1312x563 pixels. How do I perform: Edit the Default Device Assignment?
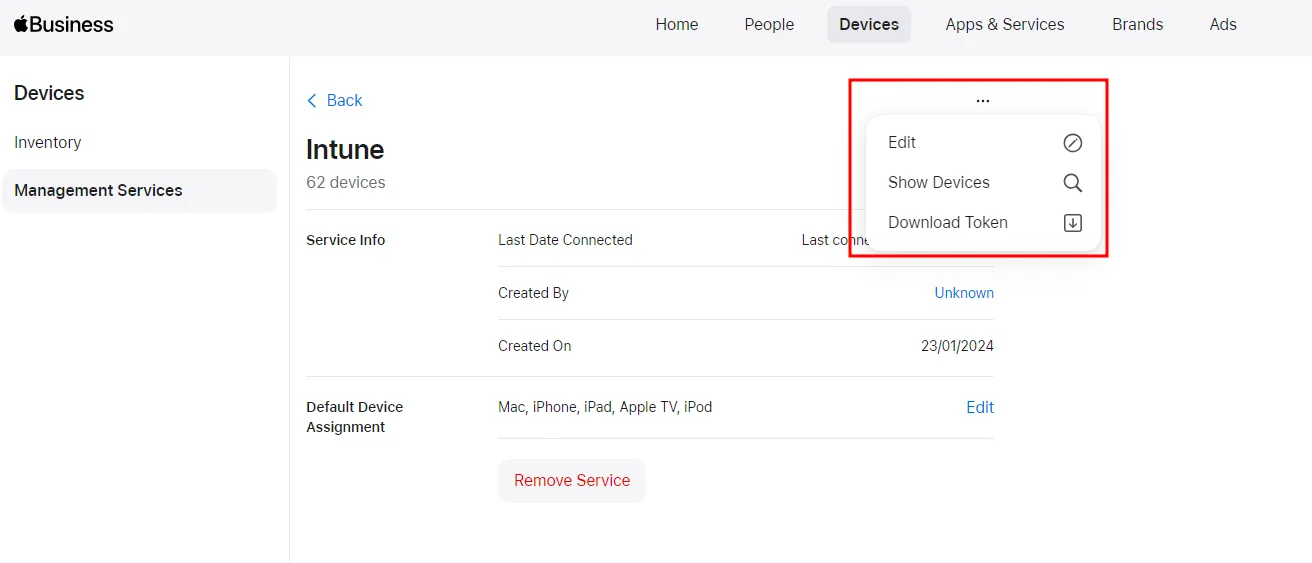[x=980, y=408]
